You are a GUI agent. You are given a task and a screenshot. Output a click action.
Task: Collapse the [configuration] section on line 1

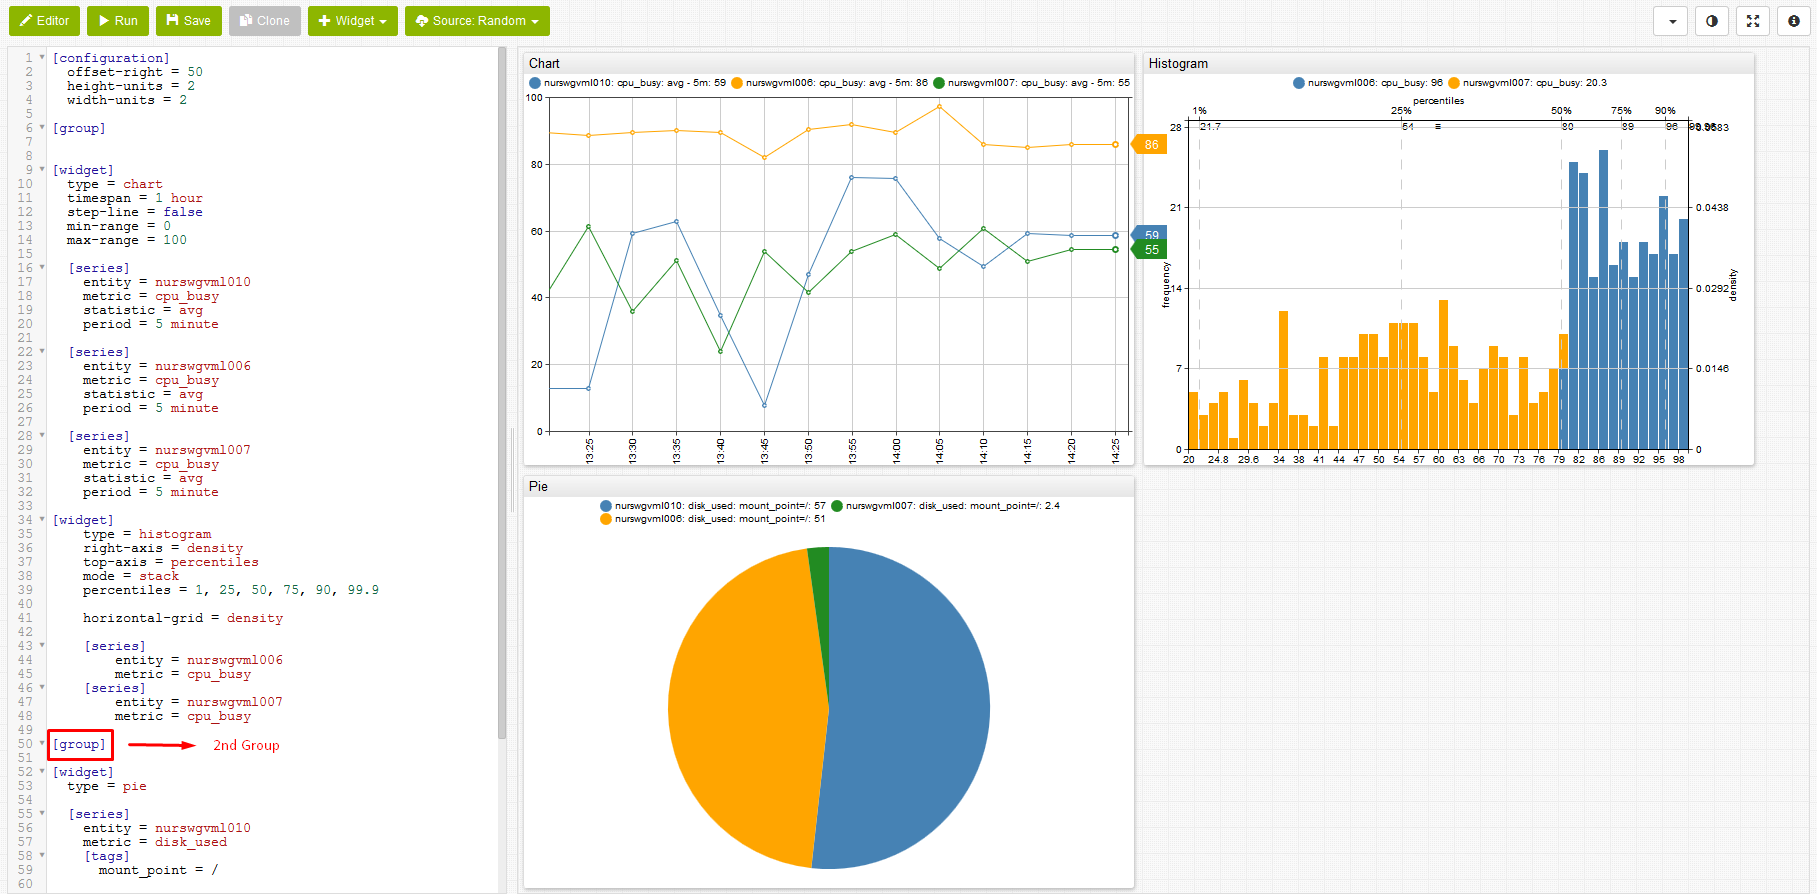42,57
